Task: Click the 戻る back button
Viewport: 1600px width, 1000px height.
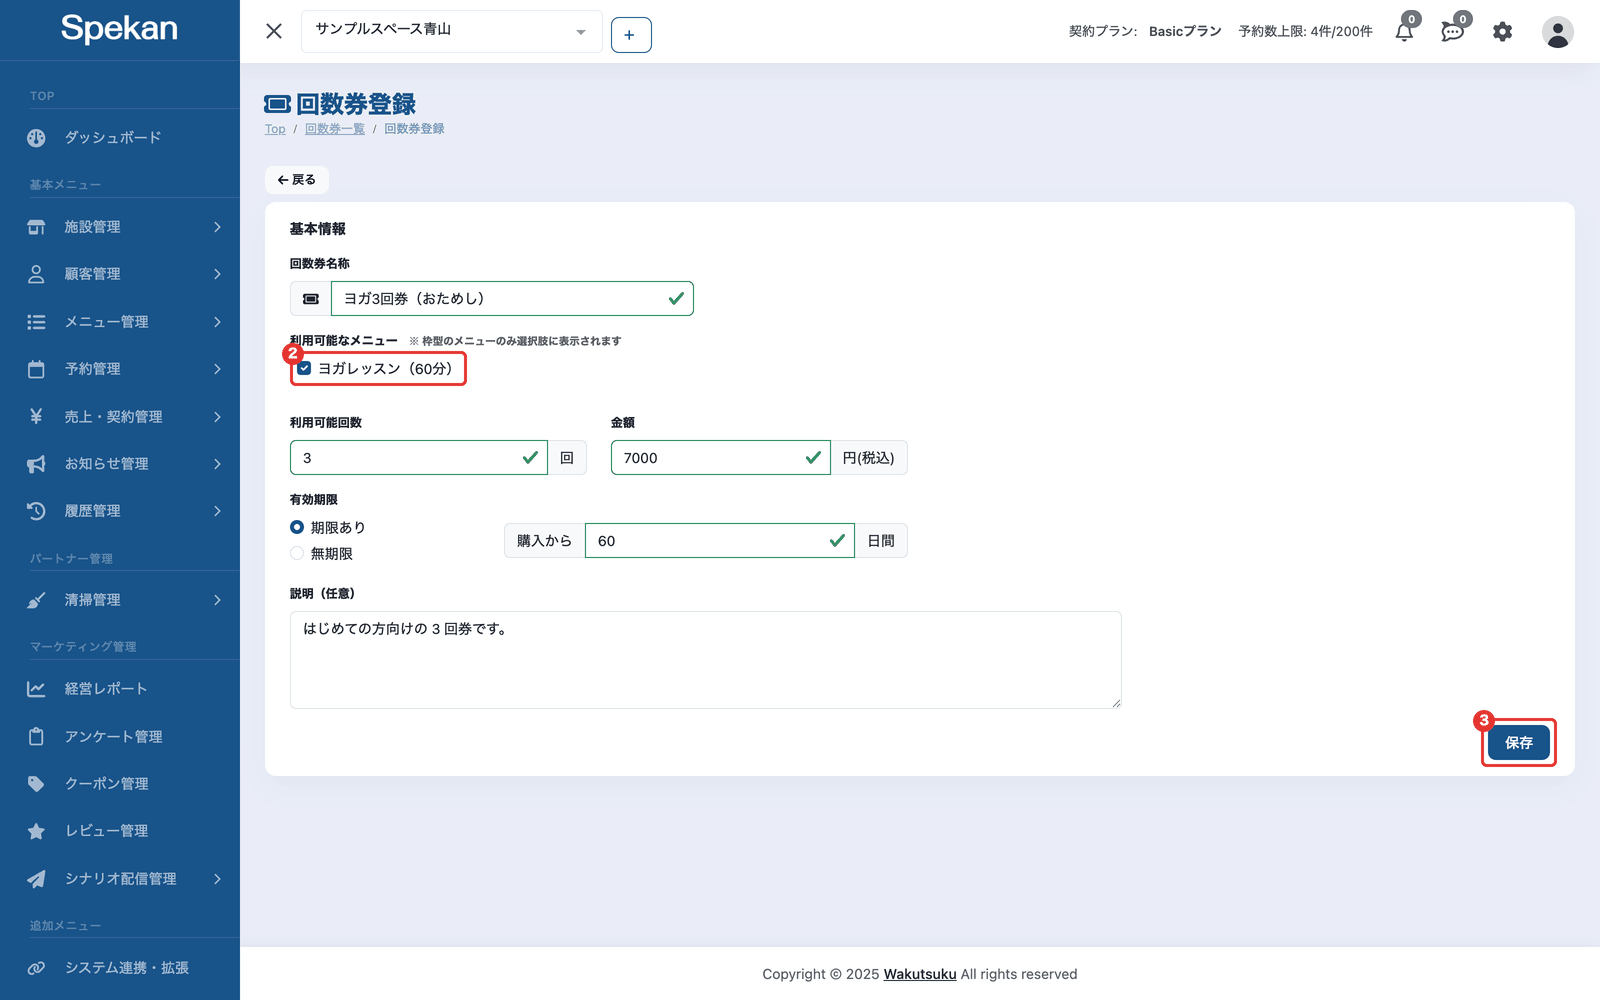Action: (x=297, y=180)
